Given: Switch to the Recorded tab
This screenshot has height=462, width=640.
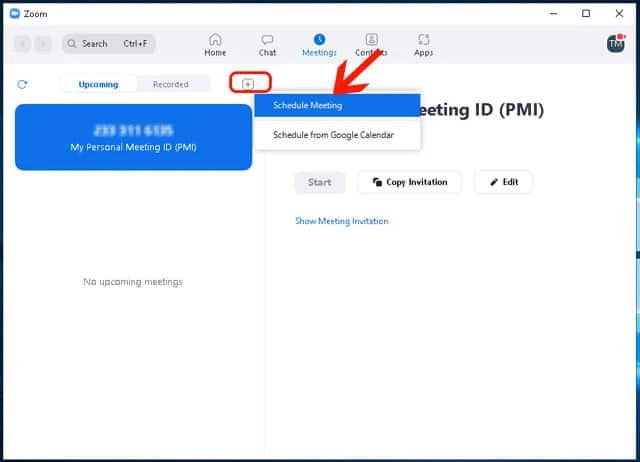Looking at the screenshot, I should click(x=171, y=84).
